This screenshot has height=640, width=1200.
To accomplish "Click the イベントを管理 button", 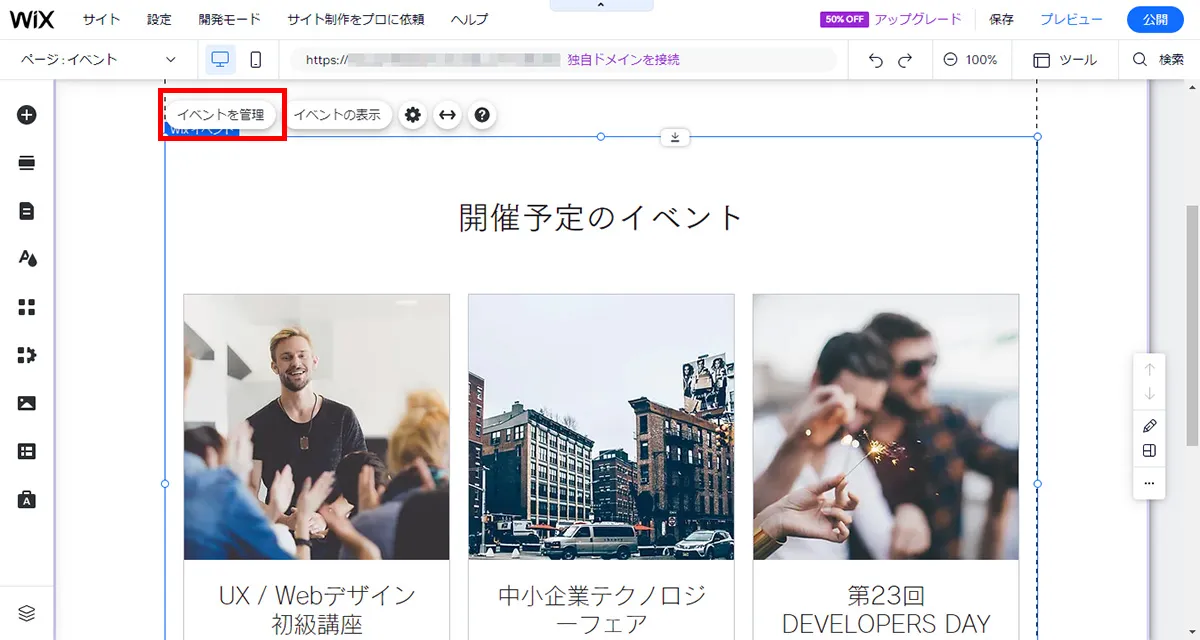I will click(x=221, y=114).
